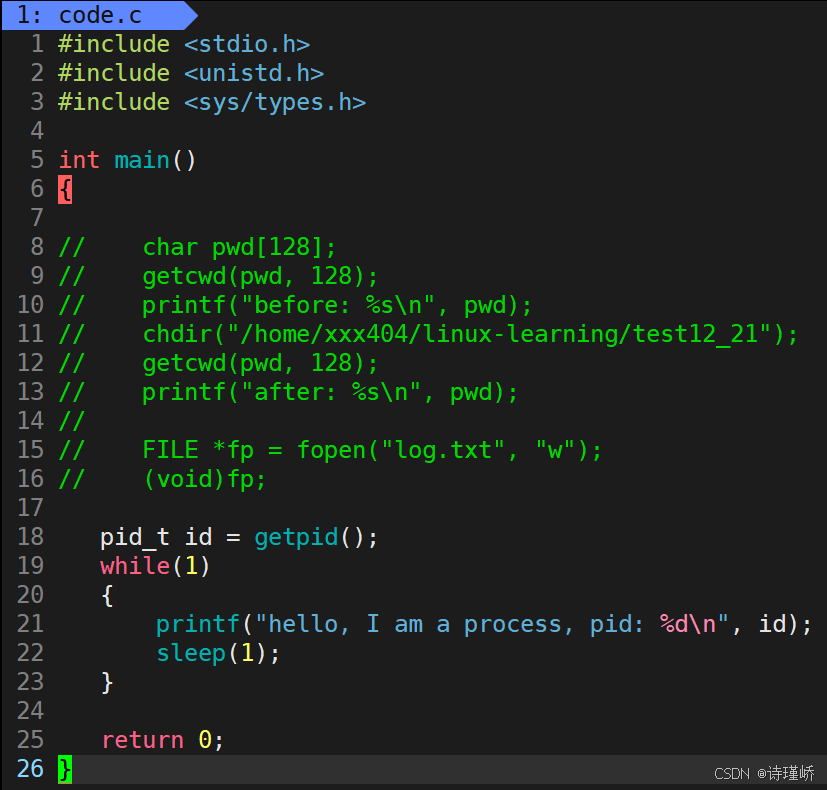
Task: Click the 'int' keyword before main
Action: (79, 160)
